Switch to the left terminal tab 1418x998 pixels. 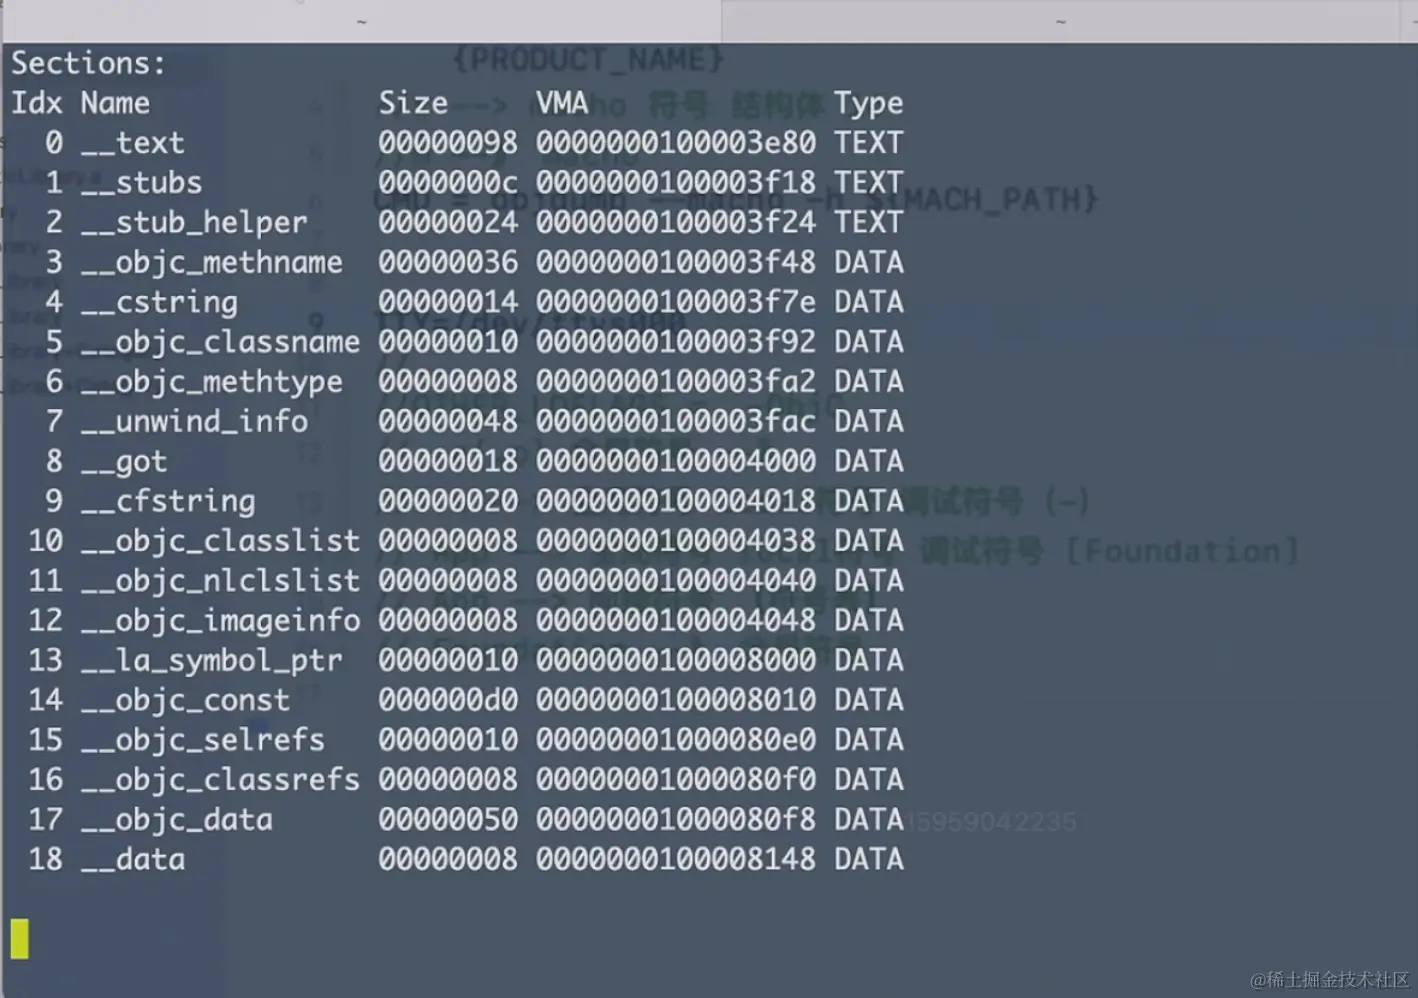tap(361, 21)
